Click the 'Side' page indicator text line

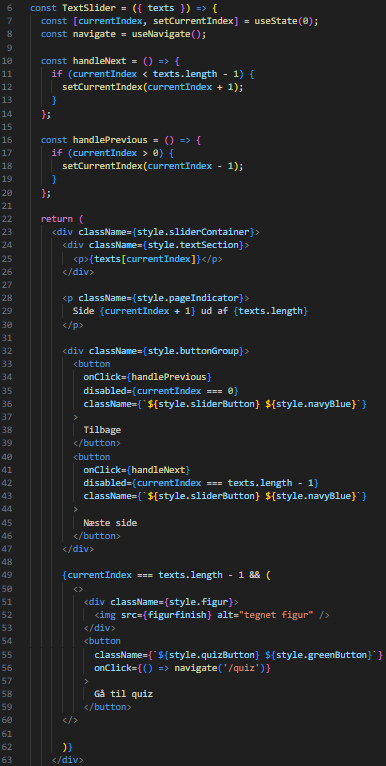click(190, 312)
